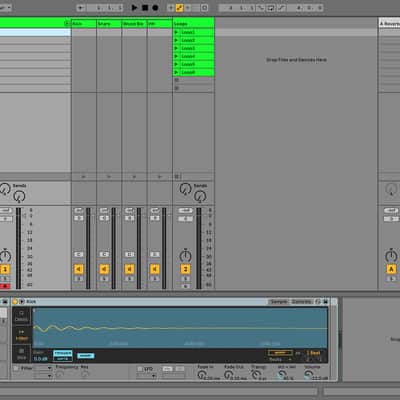Click Send B knob on Loops track
400x400 pixels.
point(200,196)
